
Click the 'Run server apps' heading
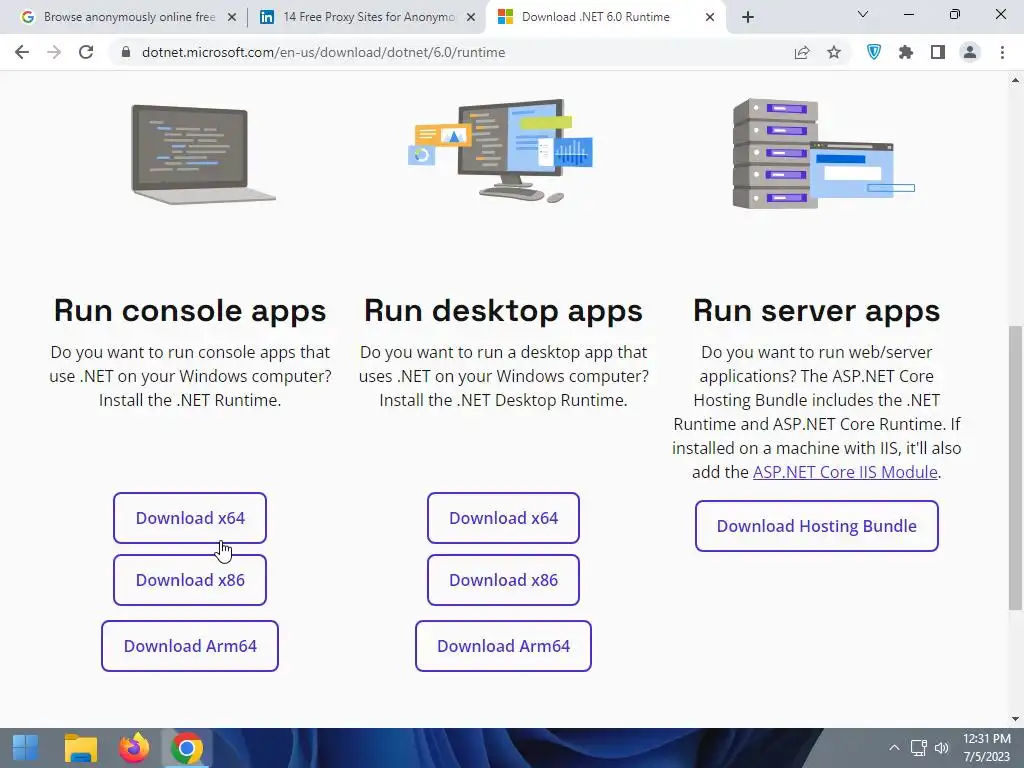click(817, 310)
